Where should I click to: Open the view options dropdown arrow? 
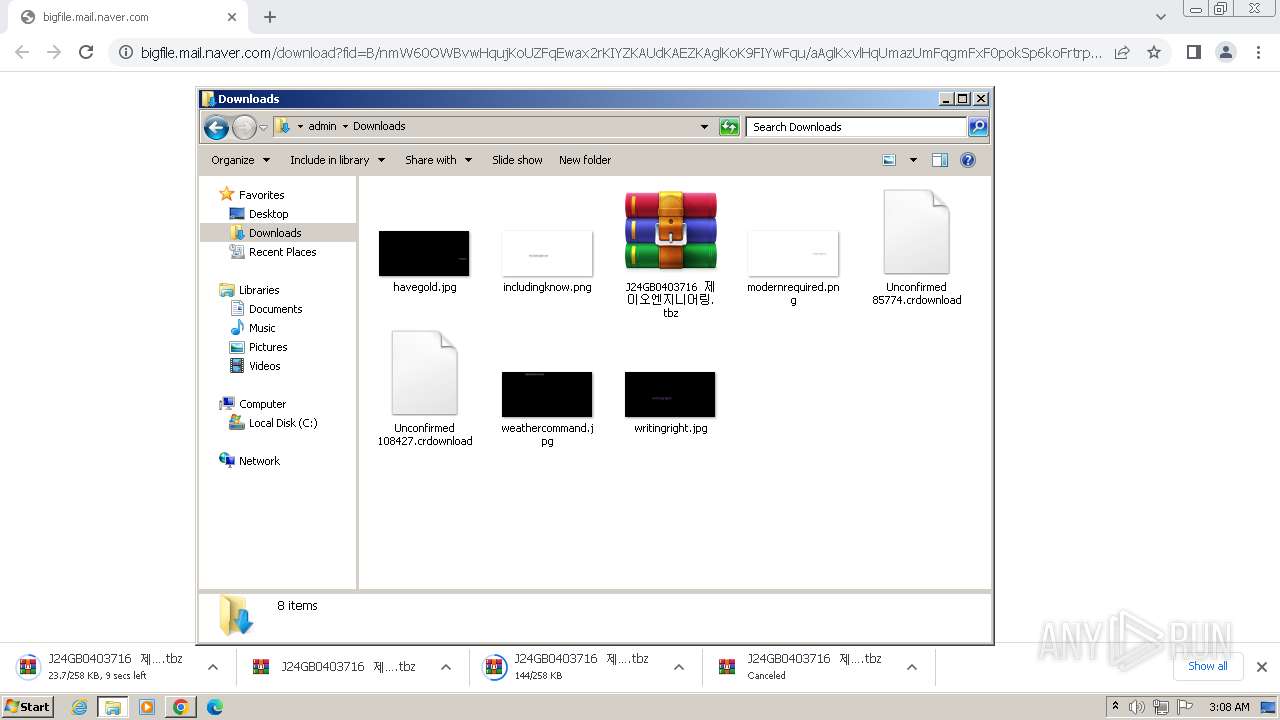[x=913, y=160]
